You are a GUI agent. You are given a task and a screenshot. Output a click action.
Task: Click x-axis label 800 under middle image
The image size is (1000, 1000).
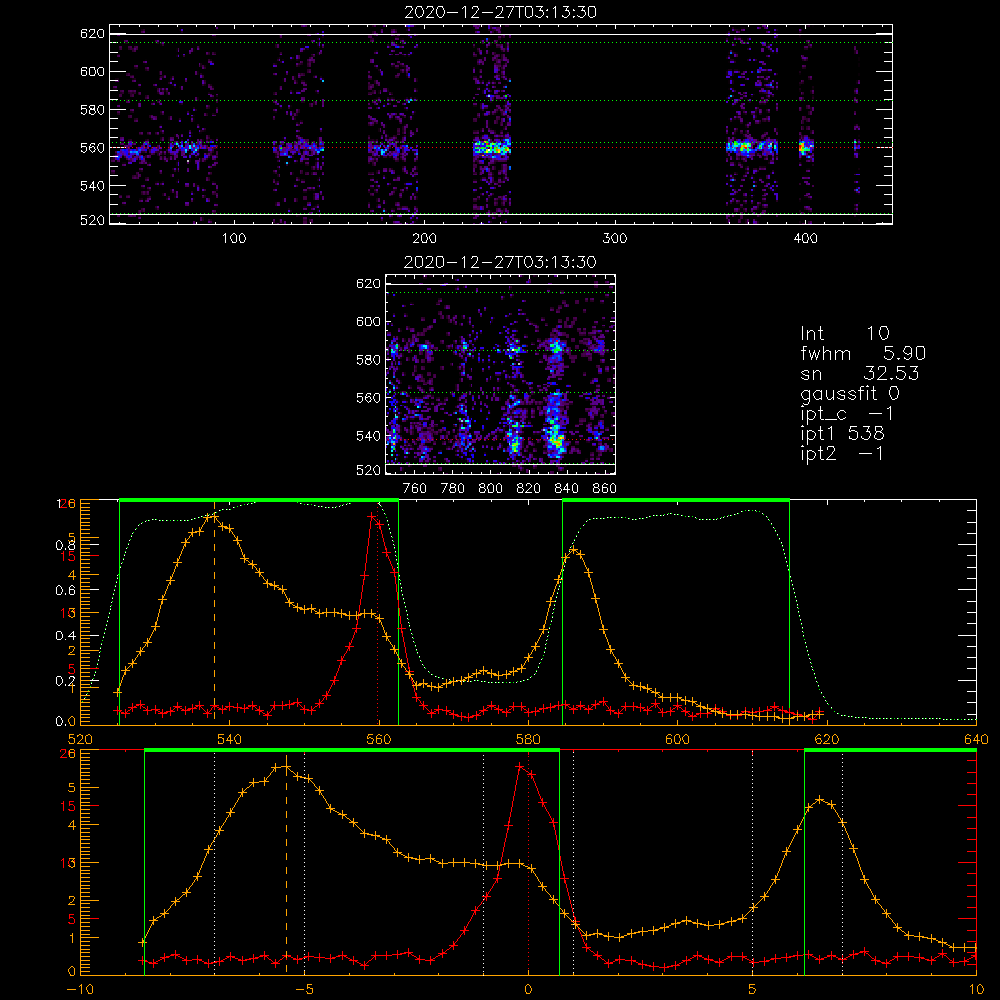[x=490, y=489]
